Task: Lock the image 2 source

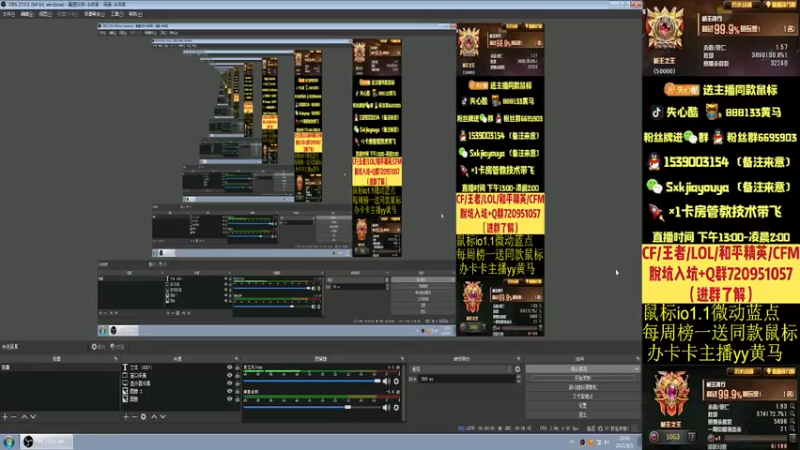Action: point(237,391)
